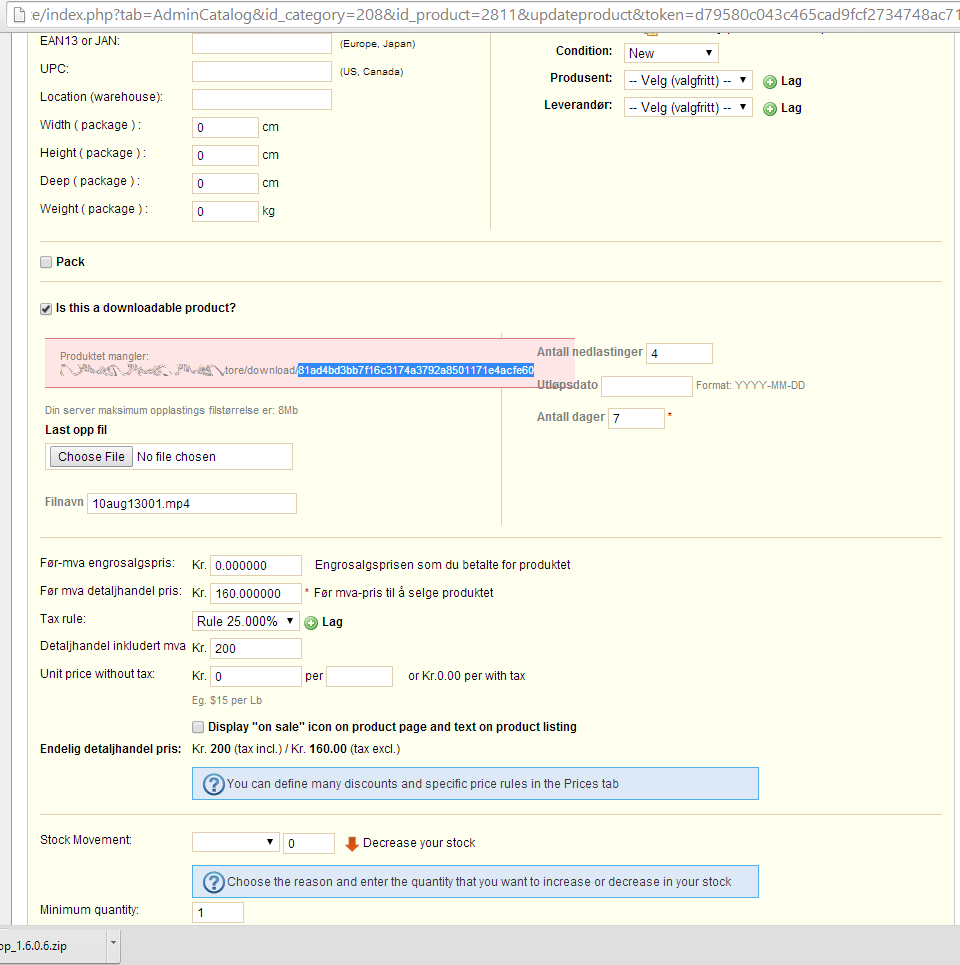The image size is (960, 965).
Task: Open the Produsent Velg dropdown
Action: click(x=688, y=80)
